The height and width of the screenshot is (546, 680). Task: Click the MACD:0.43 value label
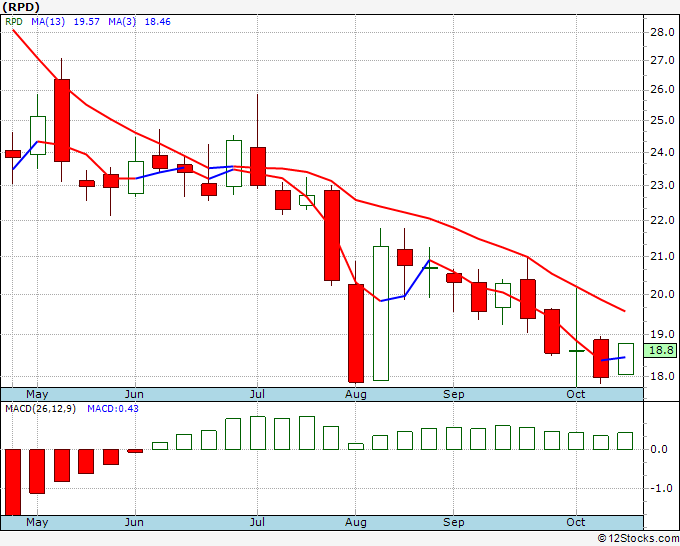(113, 409)
